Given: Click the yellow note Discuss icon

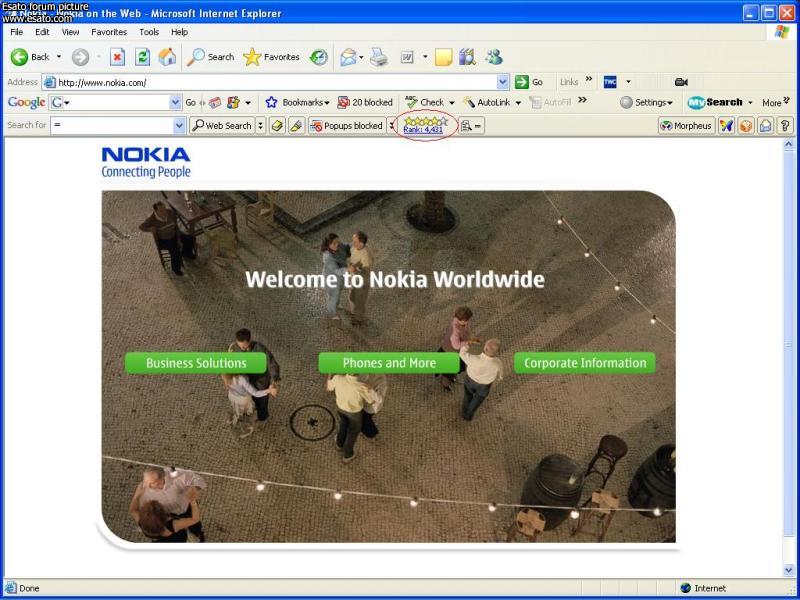Looking at the screenshot, I should (443, 57).
